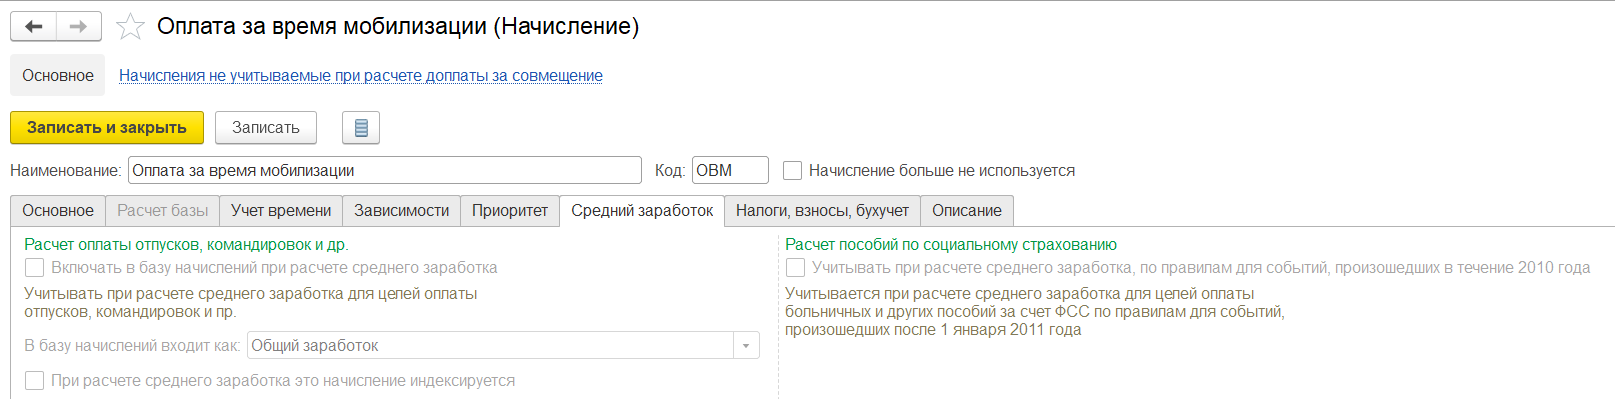Click the Код label
The image size is (1615, 399).
pyautogui.click(x=670, y=171)
